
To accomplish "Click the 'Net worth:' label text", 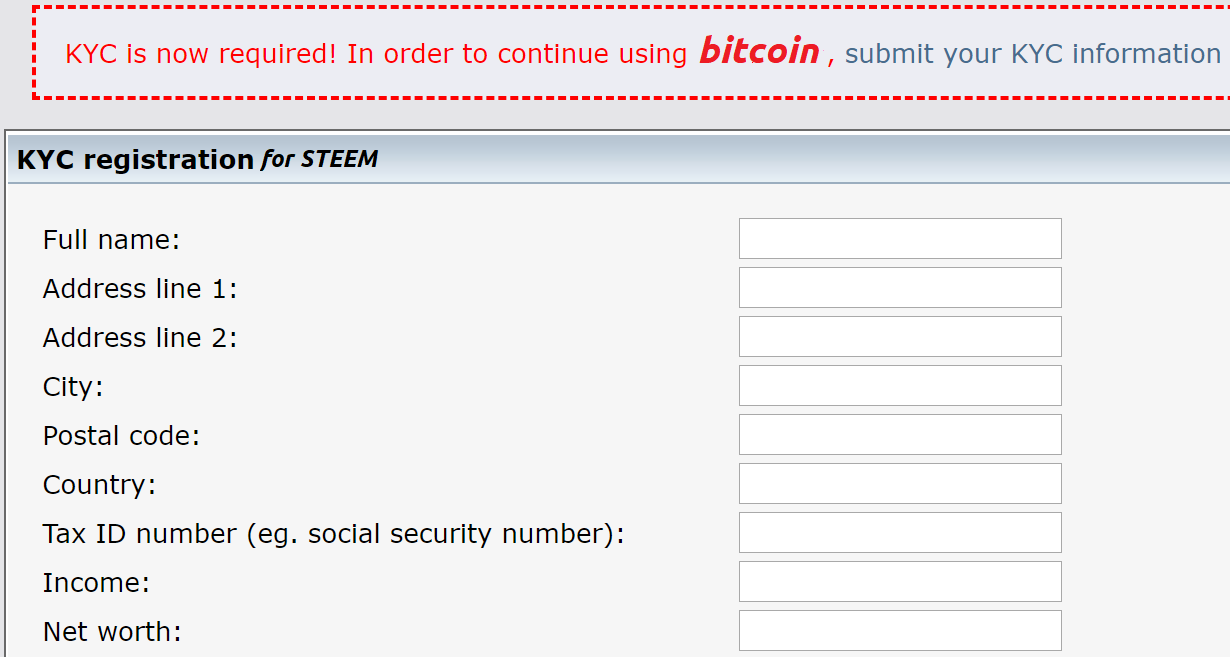I will pyautogui.click(x=112, y=632).
